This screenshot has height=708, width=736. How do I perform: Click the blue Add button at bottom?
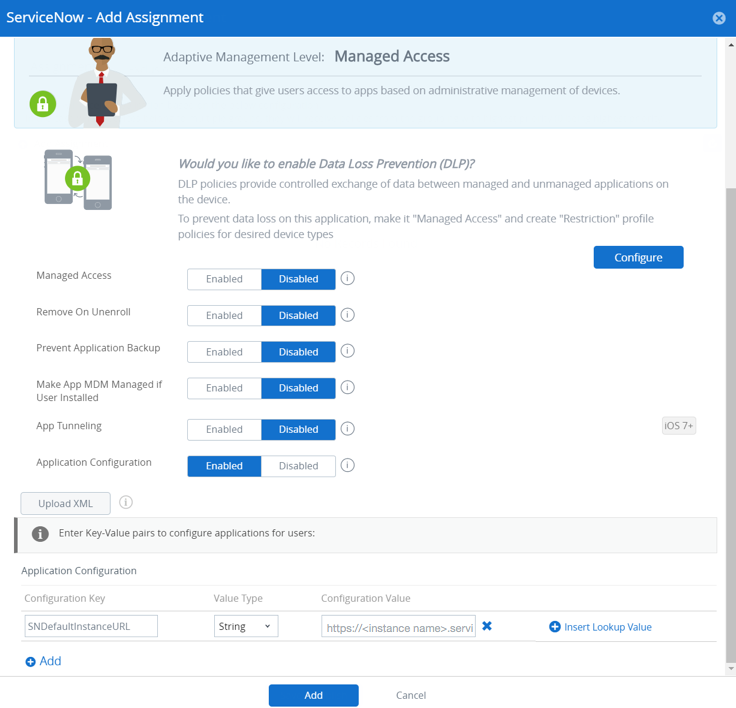click(x=314, y=695)
